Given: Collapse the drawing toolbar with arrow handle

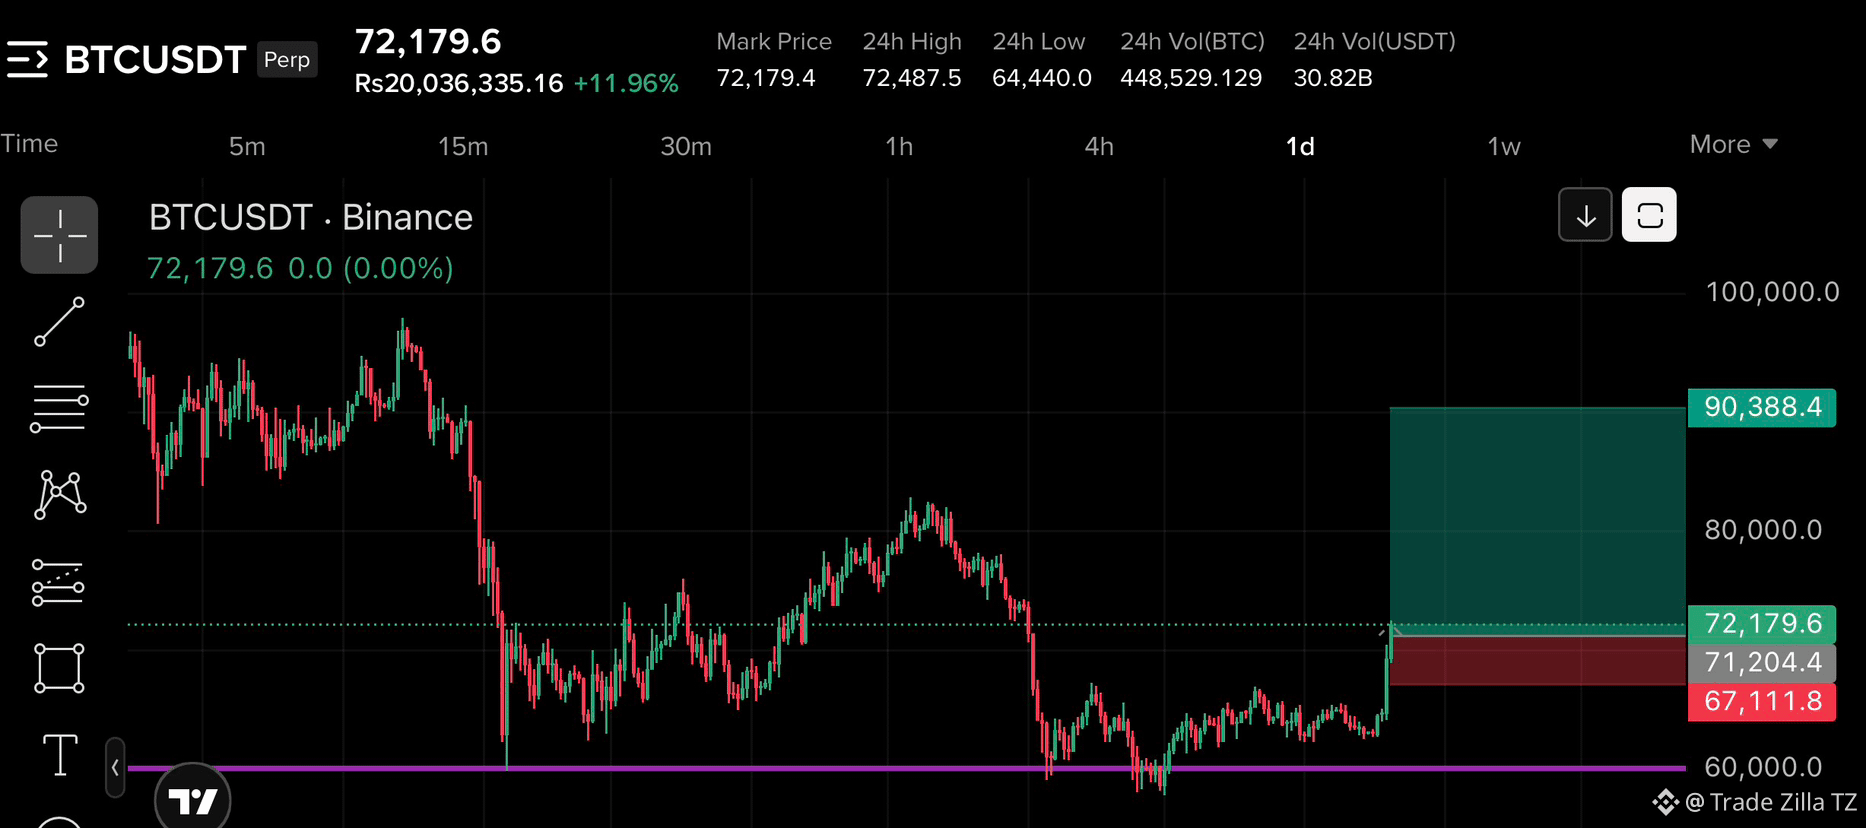Looking at the screenshot, I should pos(115,768).
